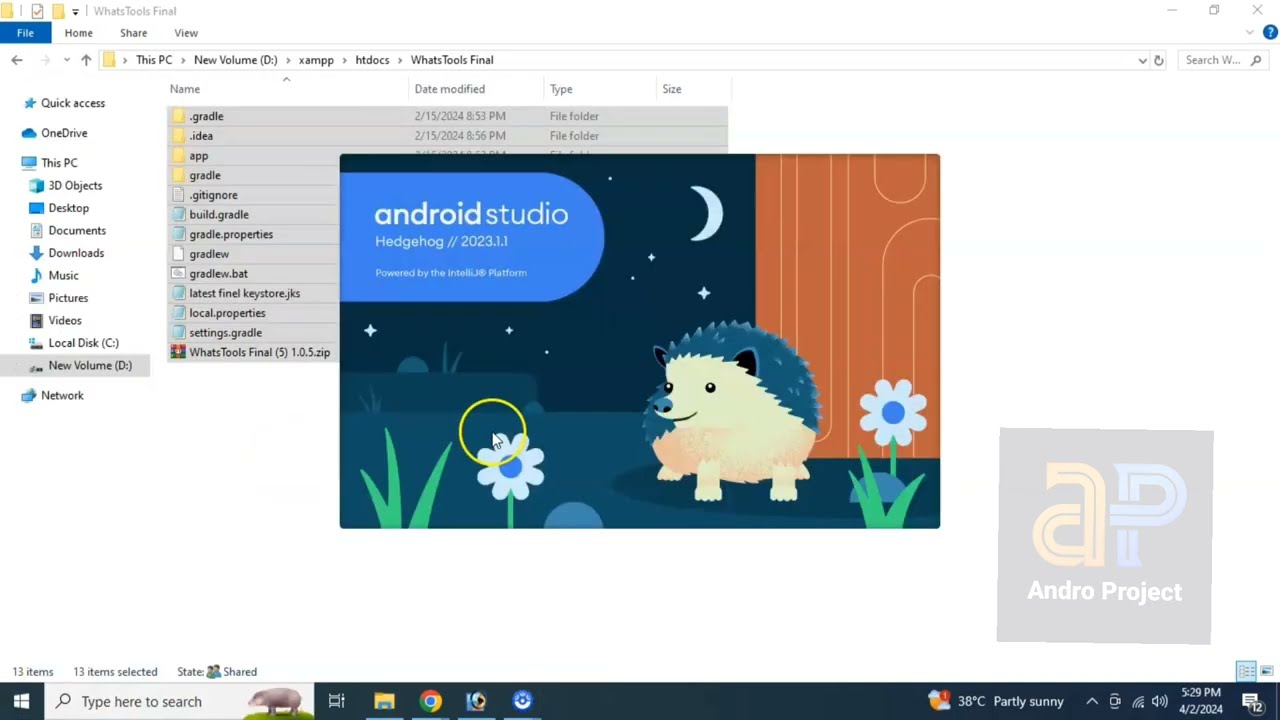Image resolution: width=1280 pixels, height=720 pixels.
Task: Click xampp in the address path
Action: coord(316,60)
